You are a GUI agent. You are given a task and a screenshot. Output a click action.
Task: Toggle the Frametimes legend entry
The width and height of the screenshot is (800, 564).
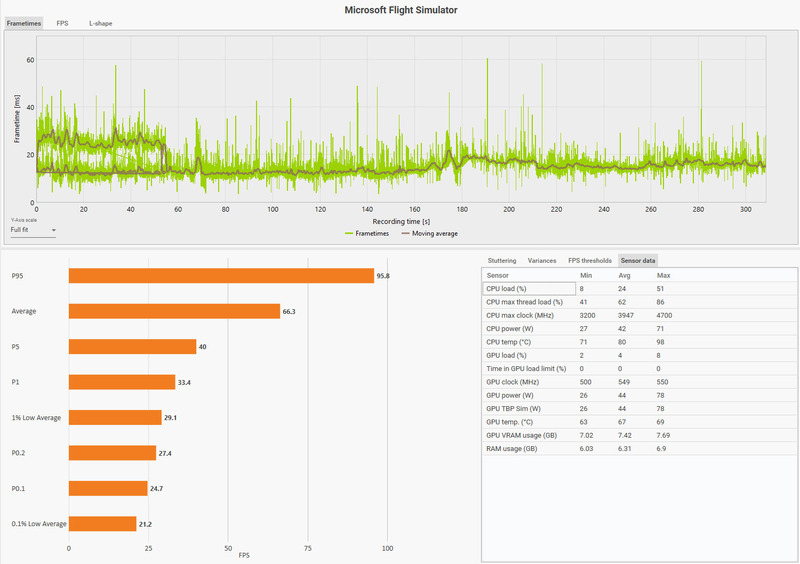click(367, 233)
